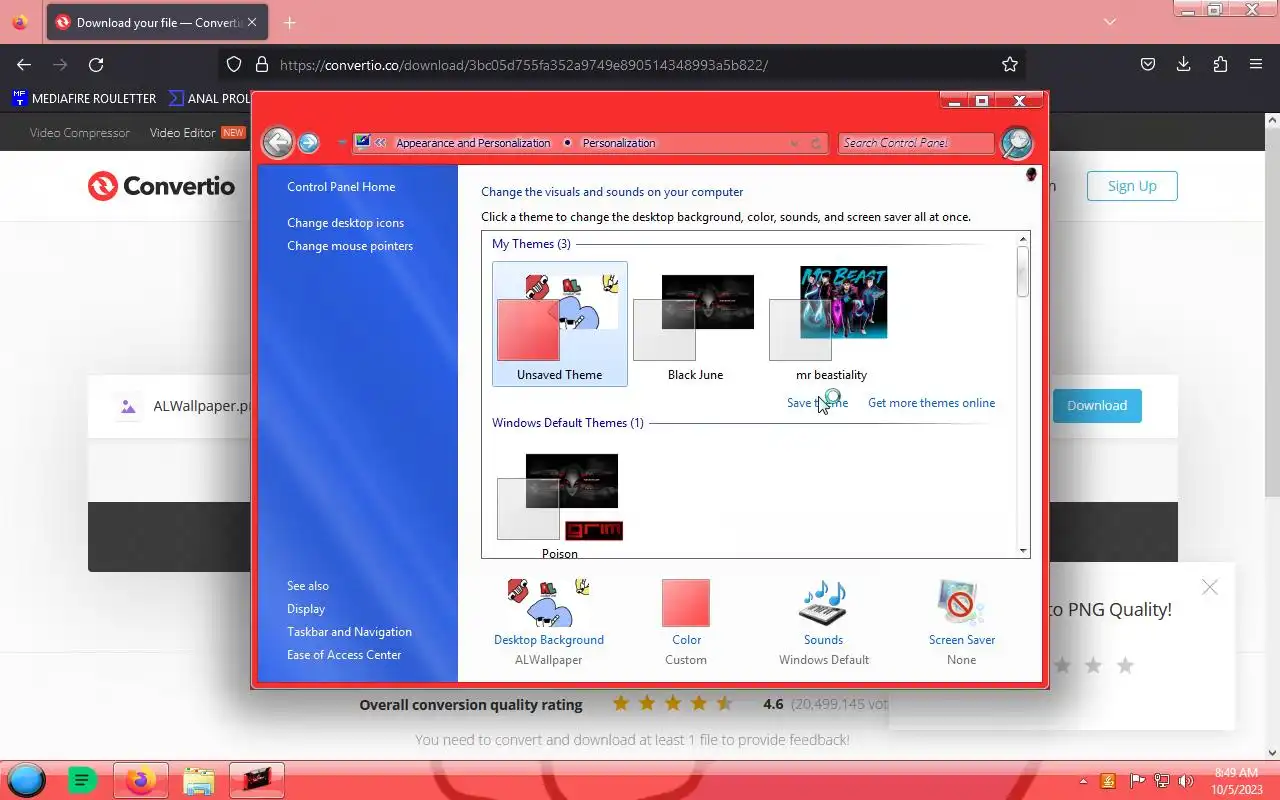Click the Firefox back arrow

click(x=24, y=65)
